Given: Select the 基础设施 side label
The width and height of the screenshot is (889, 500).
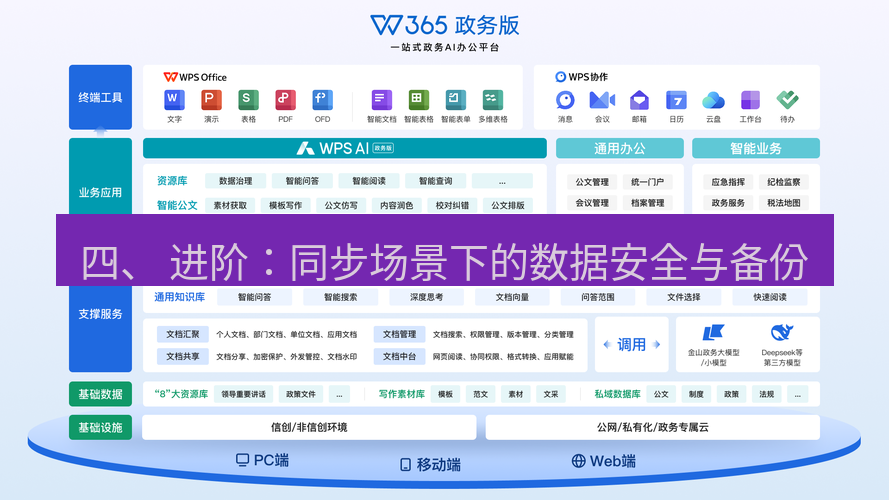Looking at the screenshot, I should pyautogui.click(x=100, y=427).
